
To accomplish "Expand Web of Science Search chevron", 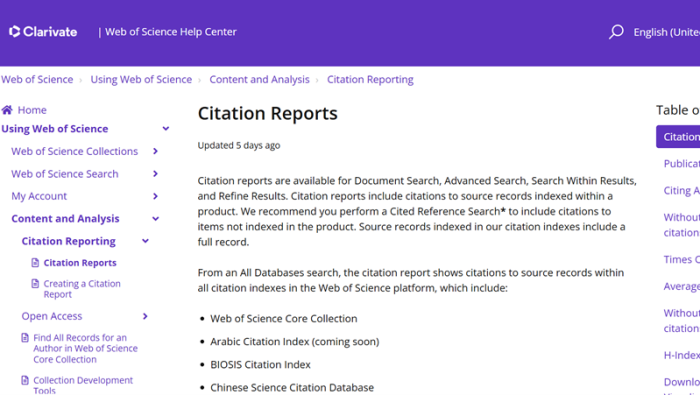I will click(x=155, y=174).
